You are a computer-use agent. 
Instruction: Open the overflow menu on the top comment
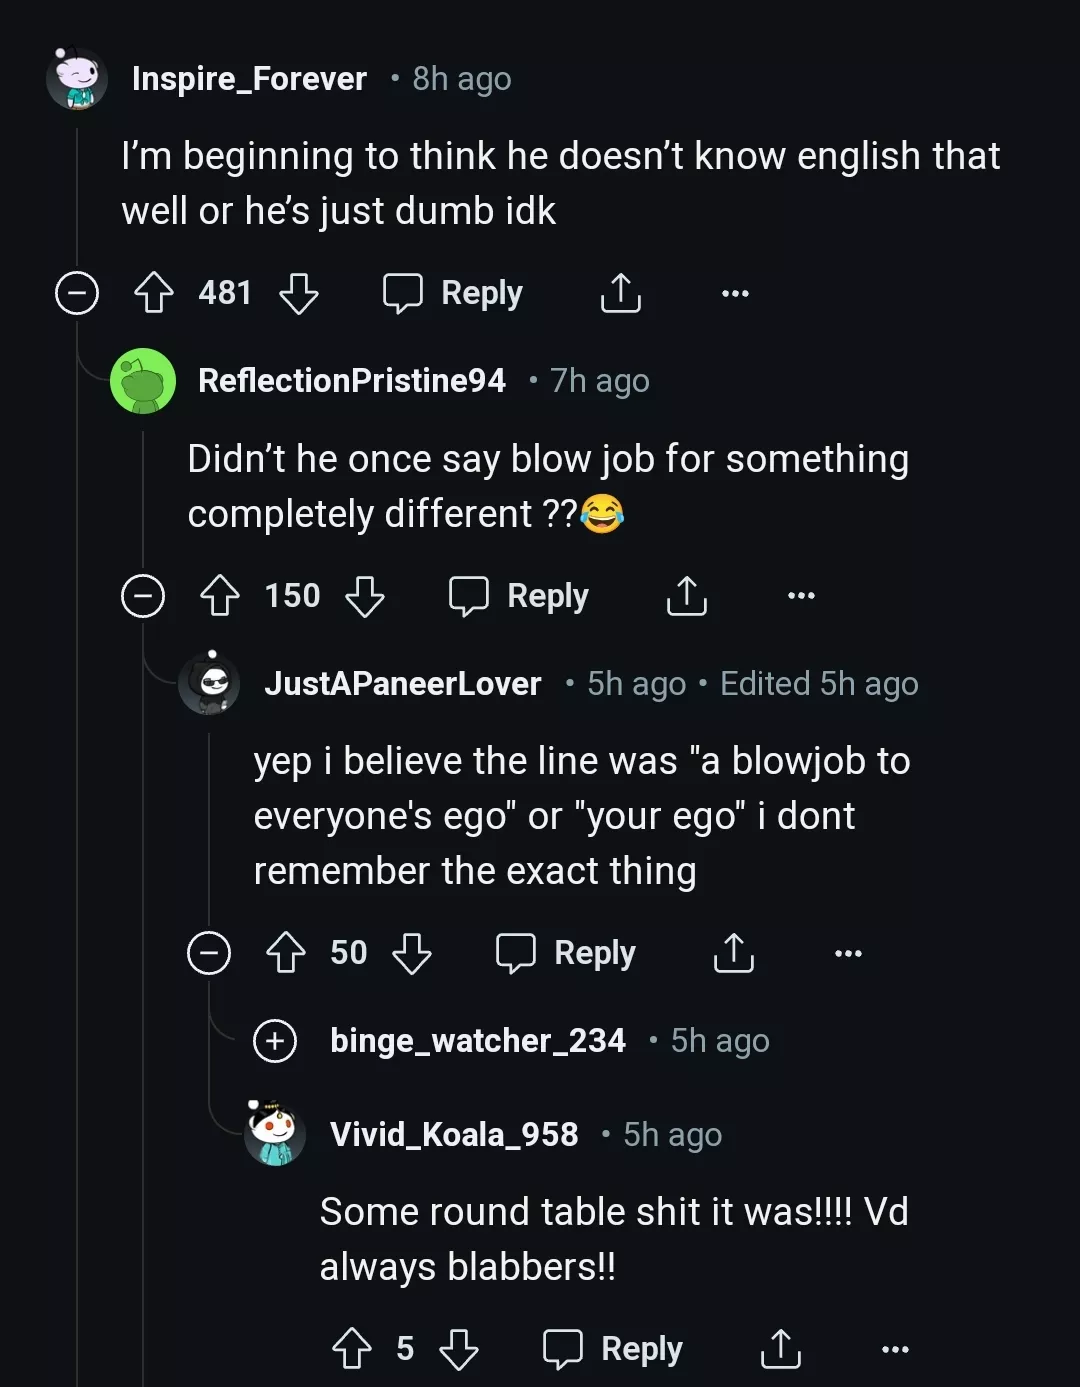tap(735, 293)
